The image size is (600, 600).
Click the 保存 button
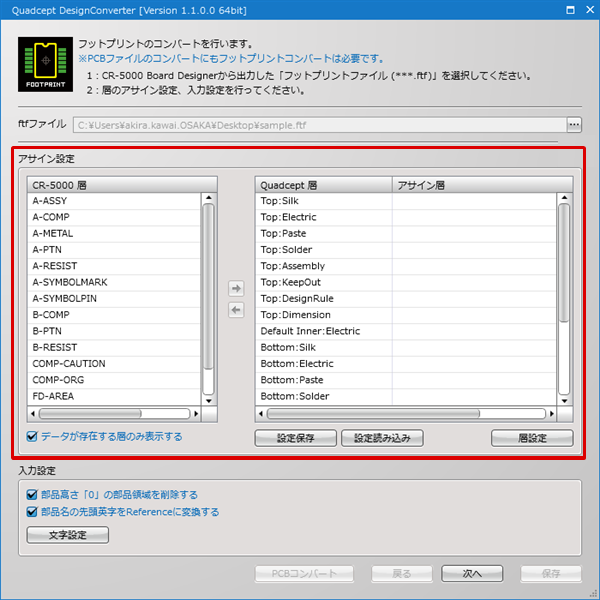[551, 573]
